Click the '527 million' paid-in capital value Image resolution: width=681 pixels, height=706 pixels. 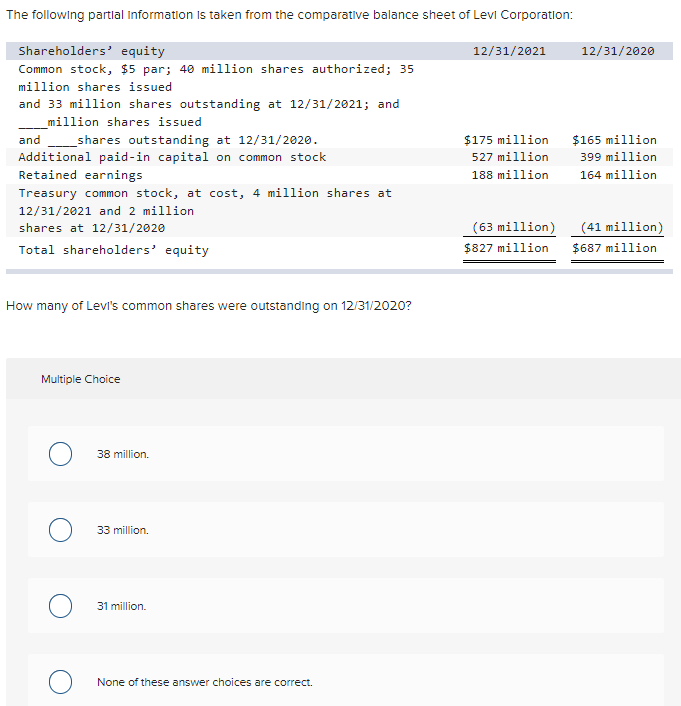(x=510, y=157)
